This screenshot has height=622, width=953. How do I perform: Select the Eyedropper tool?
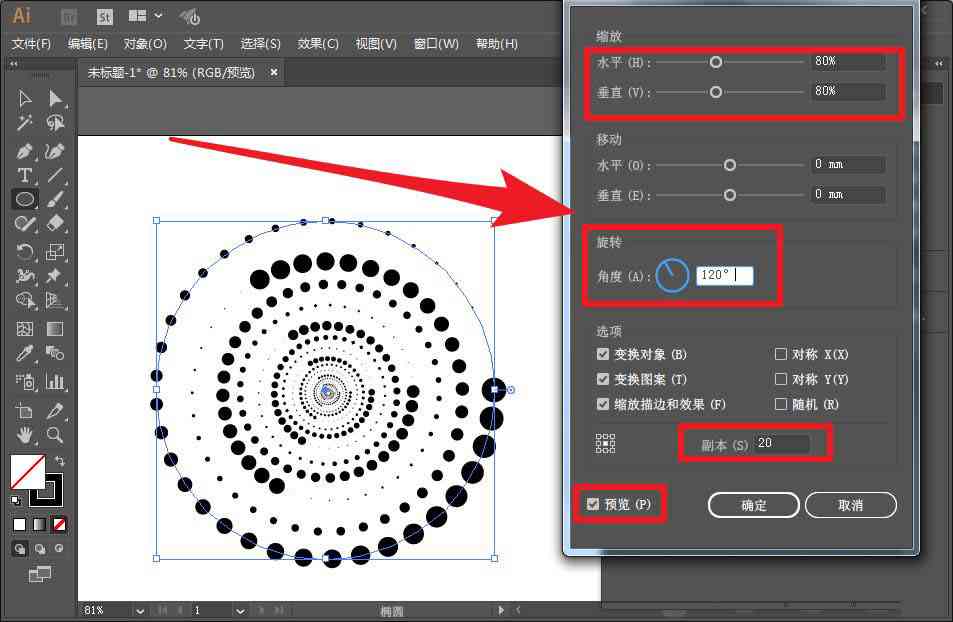(x=25, y=353)
